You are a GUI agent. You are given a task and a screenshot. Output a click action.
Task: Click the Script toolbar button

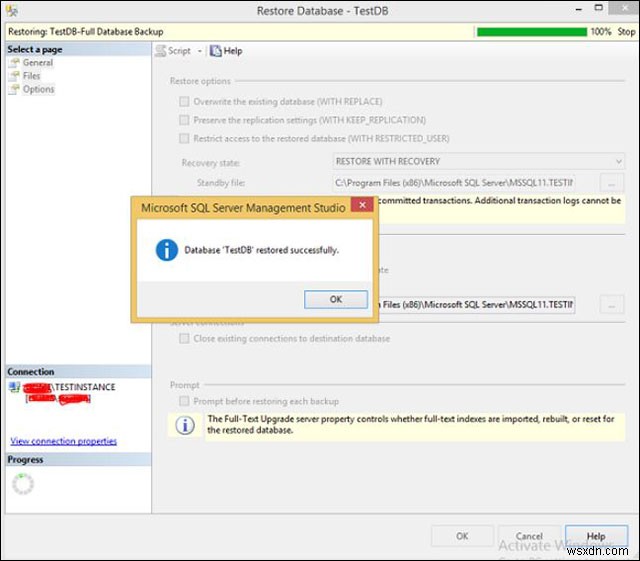coord(173,51)
